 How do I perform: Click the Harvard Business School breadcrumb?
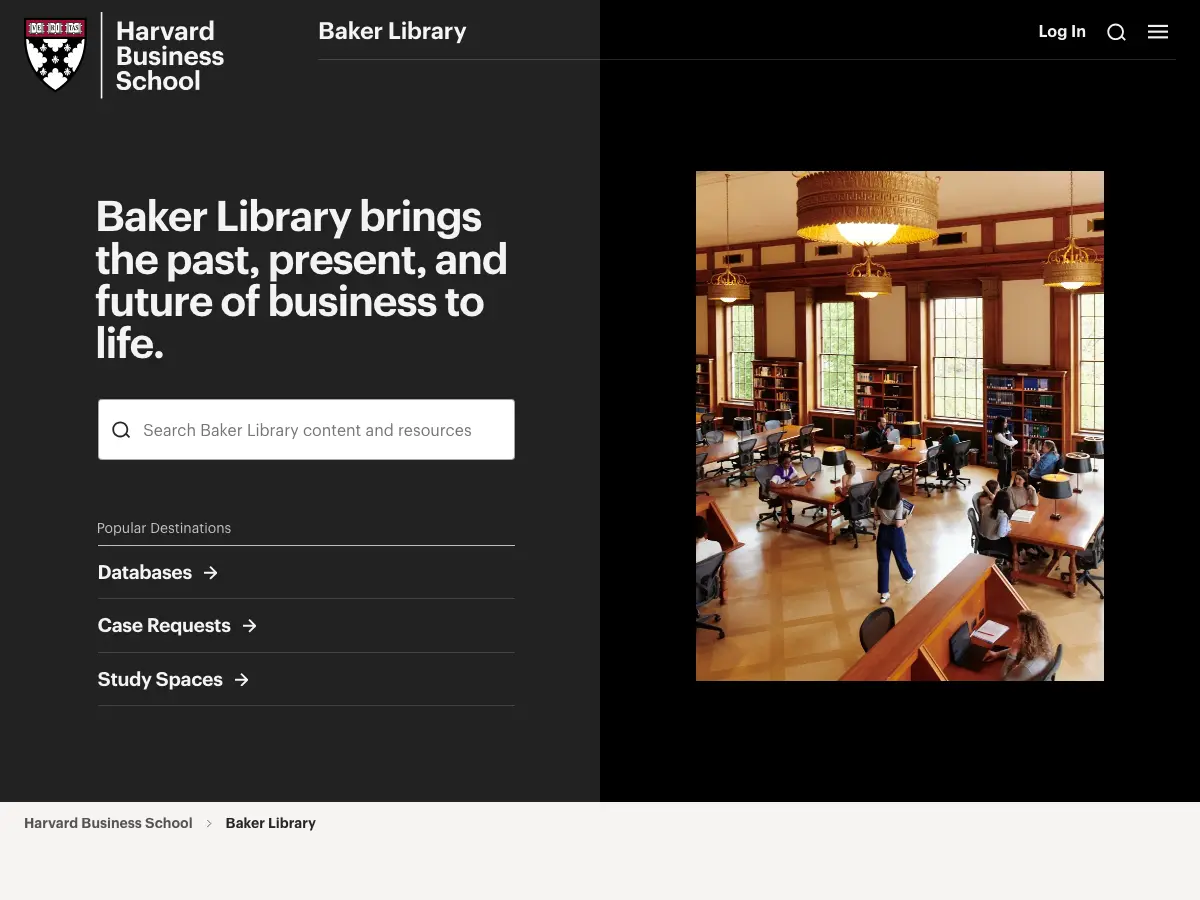click(108, 823)
